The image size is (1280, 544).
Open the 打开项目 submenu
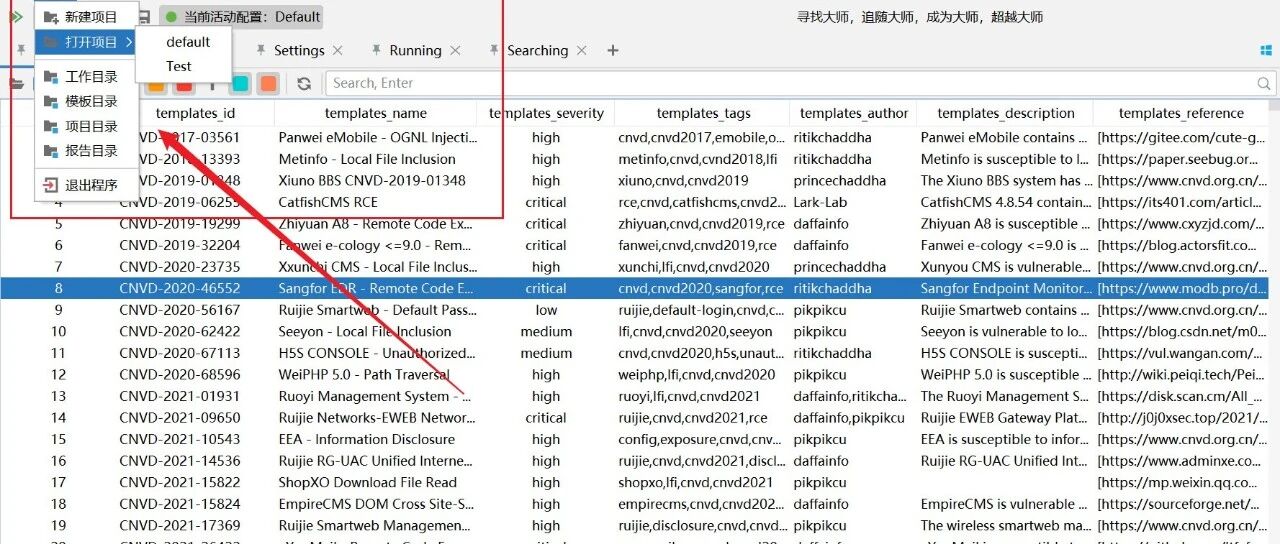click(x=86, y=42)
